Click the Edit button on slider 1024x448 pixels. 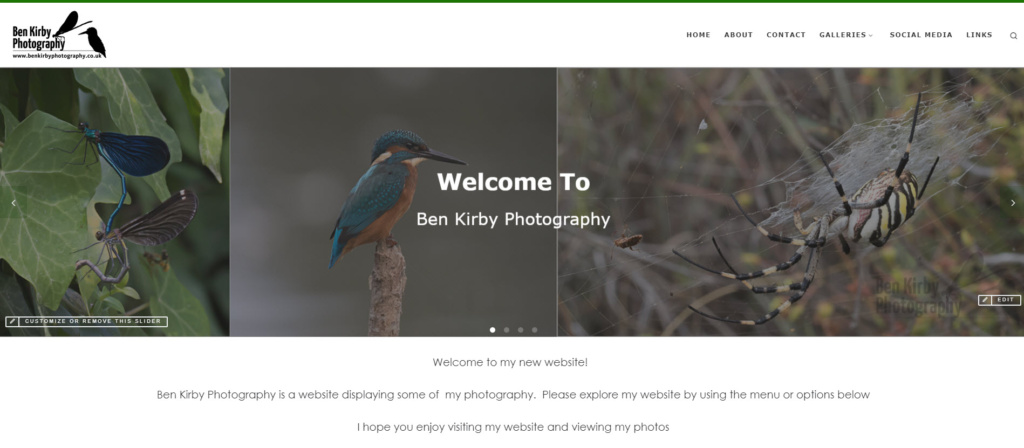click(x=1006, y=300)
